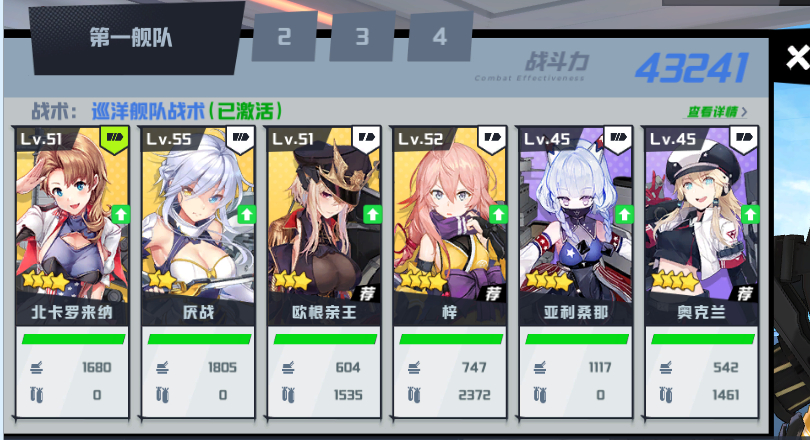
Task: Click ship-type badge on 奥克兰 card
Action: coord(744,139)
